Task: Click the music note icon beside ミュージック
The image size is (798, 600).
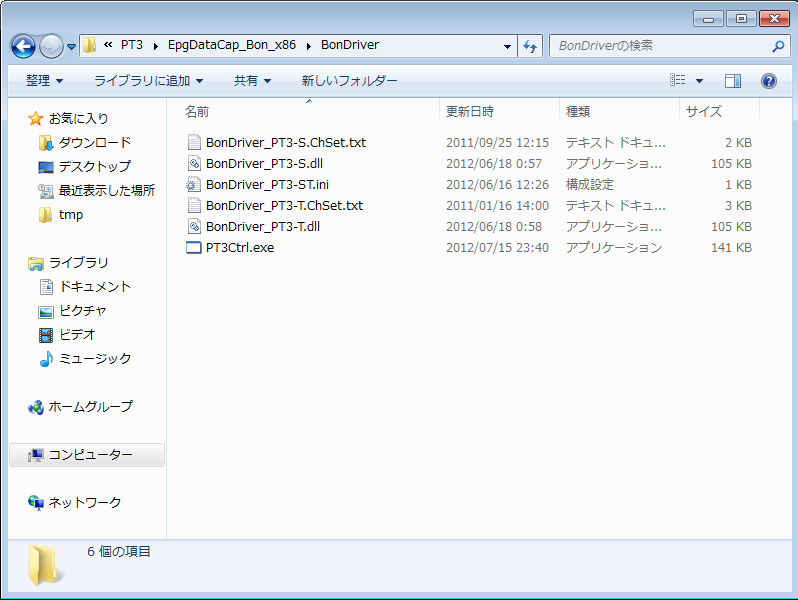Action: (x=46, y=359)
